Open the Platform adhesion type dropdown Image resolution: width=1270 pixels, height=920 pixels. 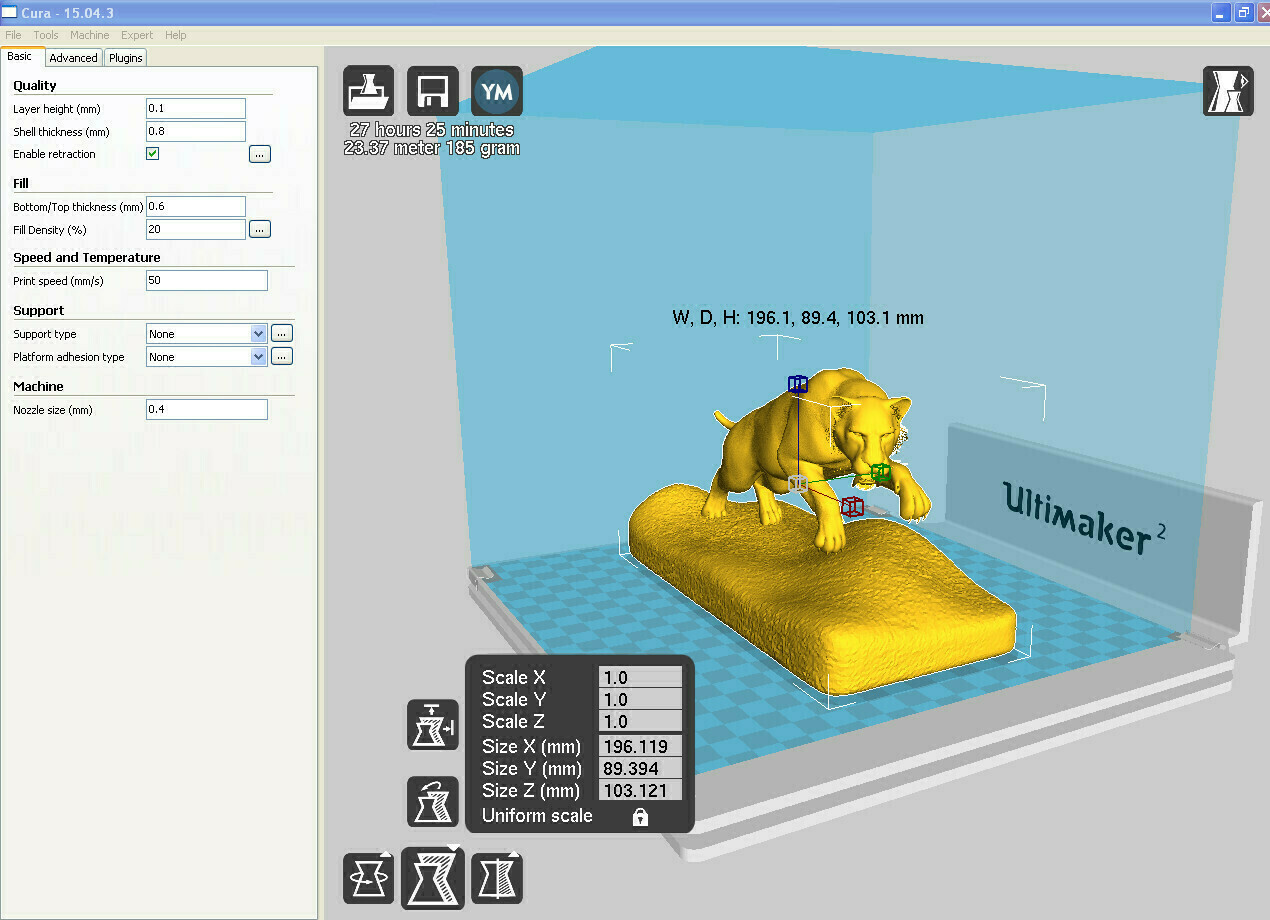point(206,357)
